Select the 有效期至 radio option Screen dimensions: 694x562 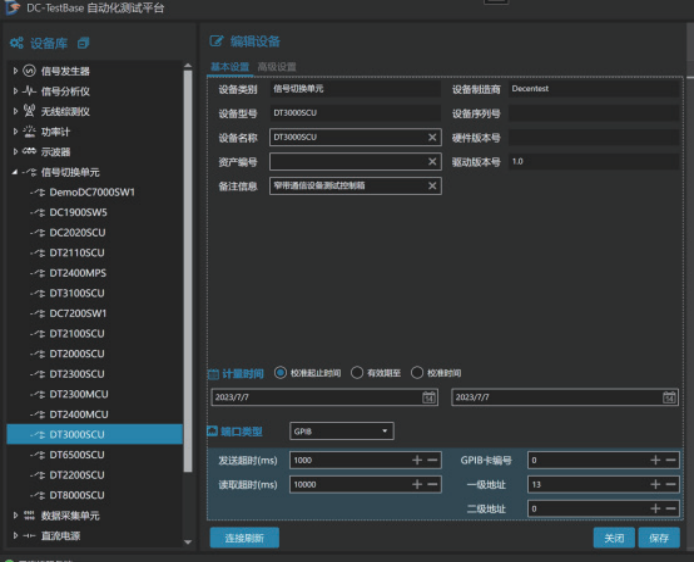pos(357,373)
